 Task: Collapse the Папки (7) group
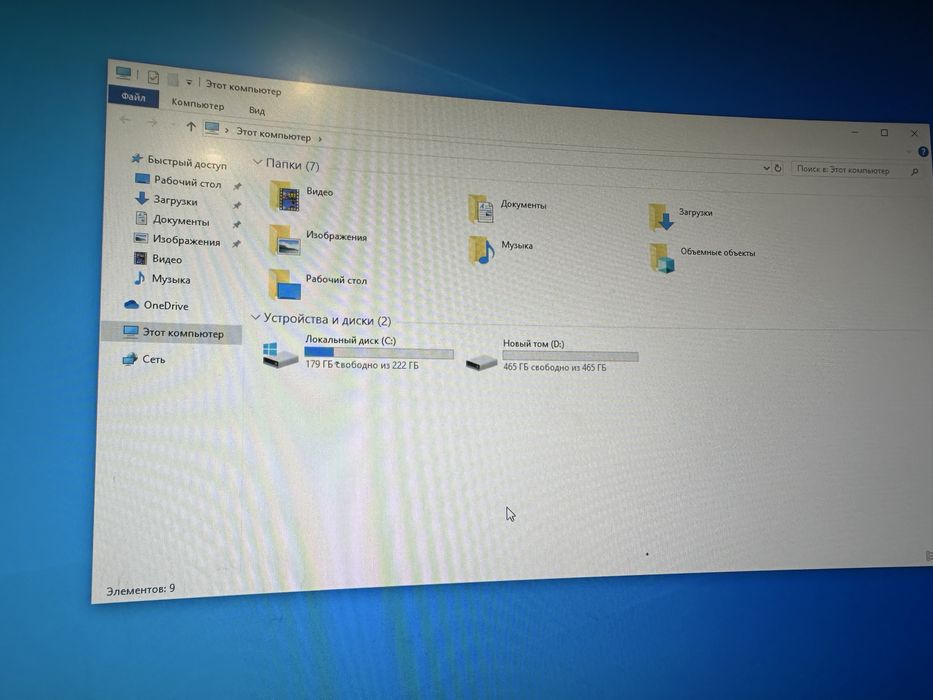257,161
